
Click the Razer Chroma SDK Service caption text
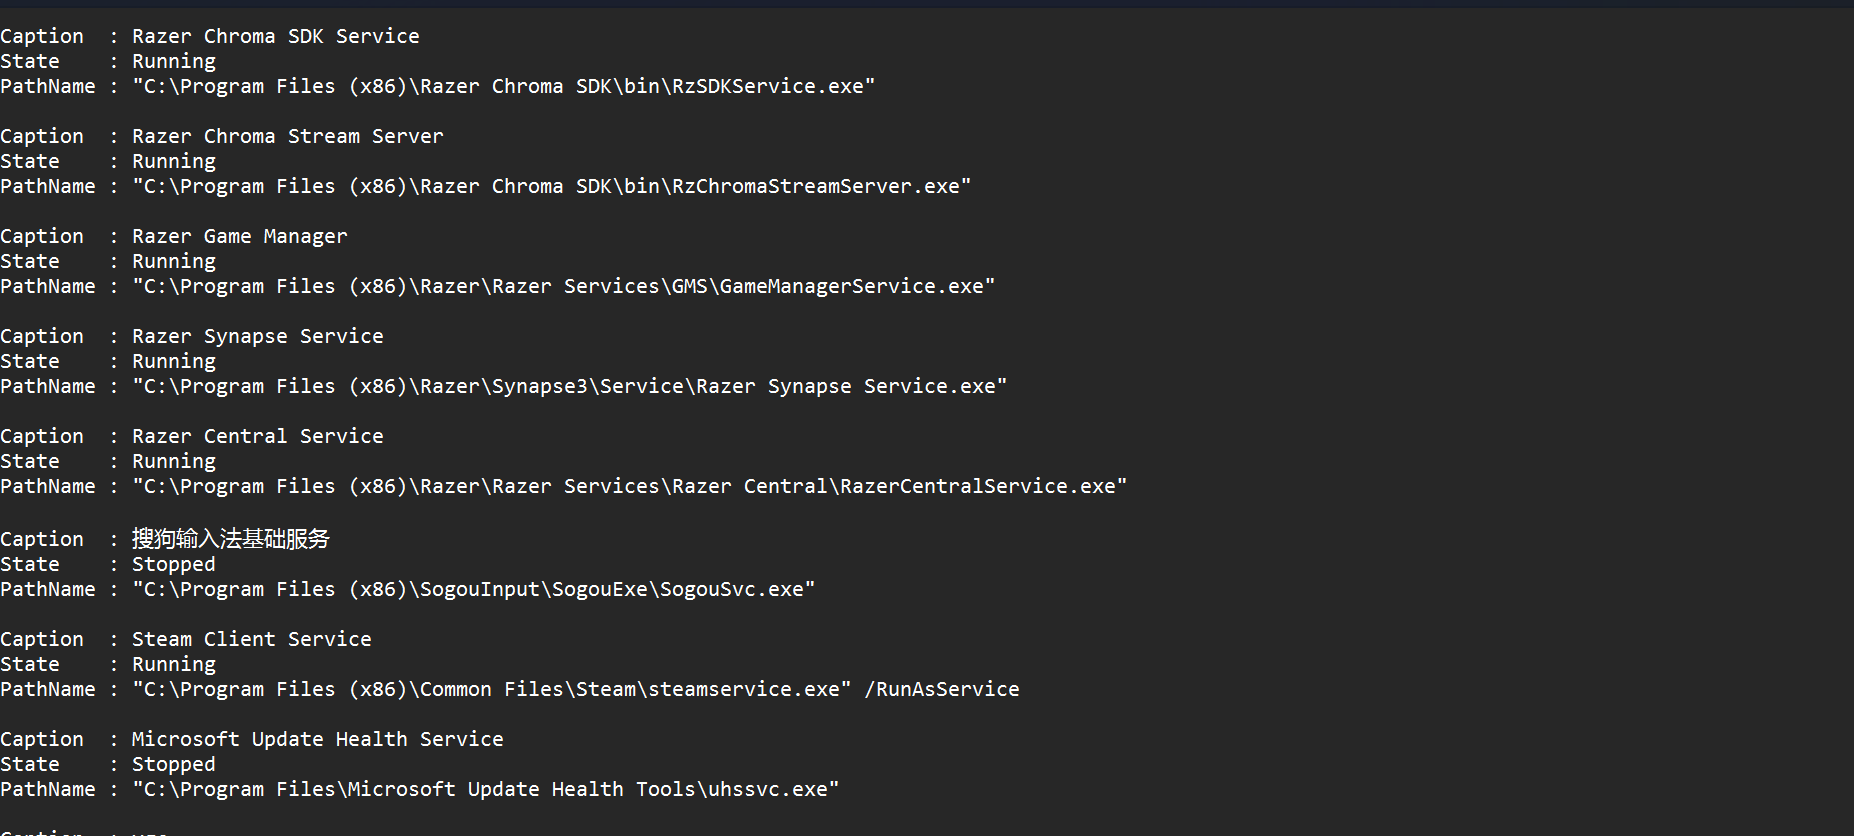pyautogui.click(x=275, y=36)
